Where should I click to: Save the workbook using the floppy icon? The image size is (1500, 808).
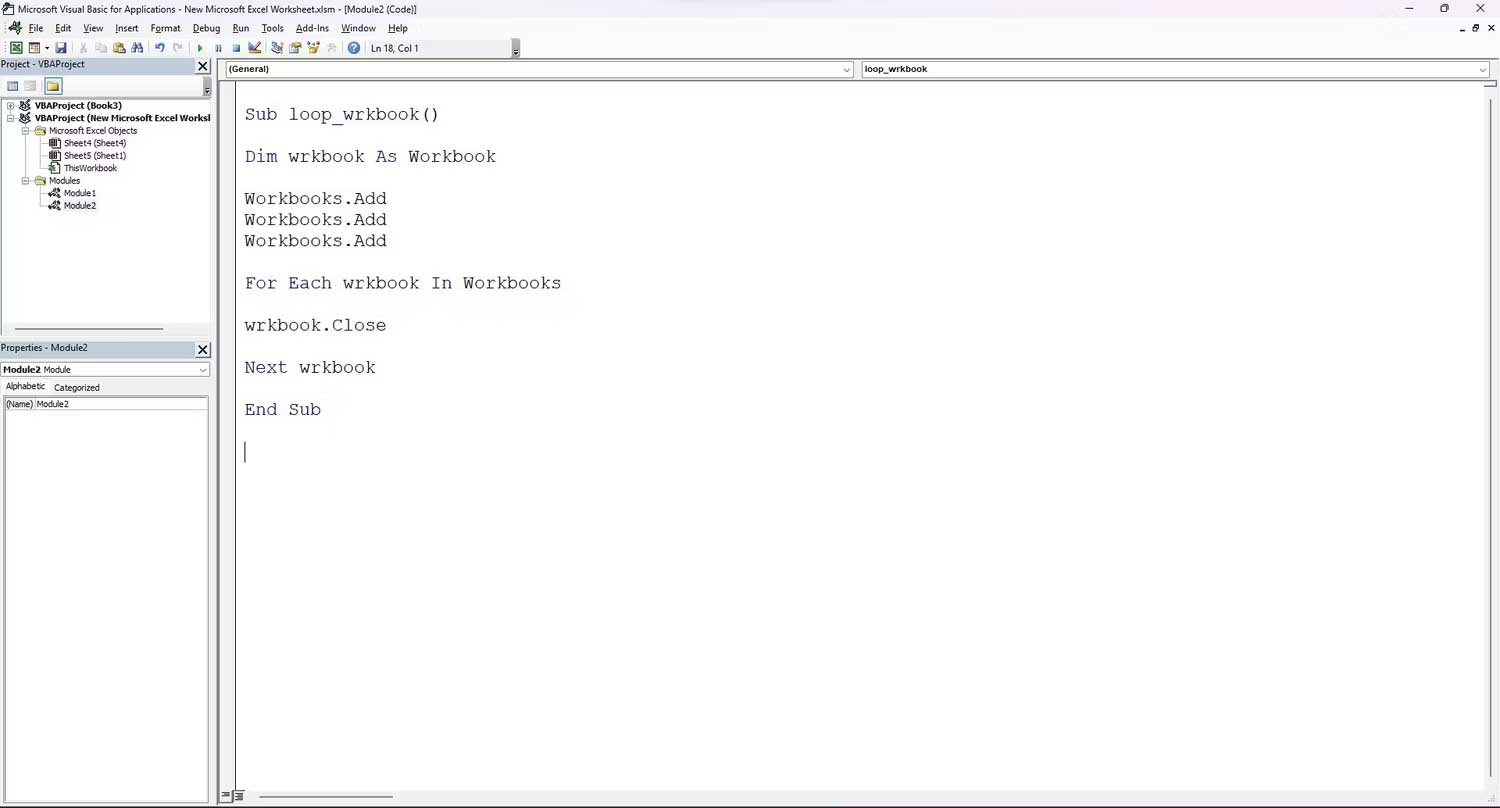61,48
